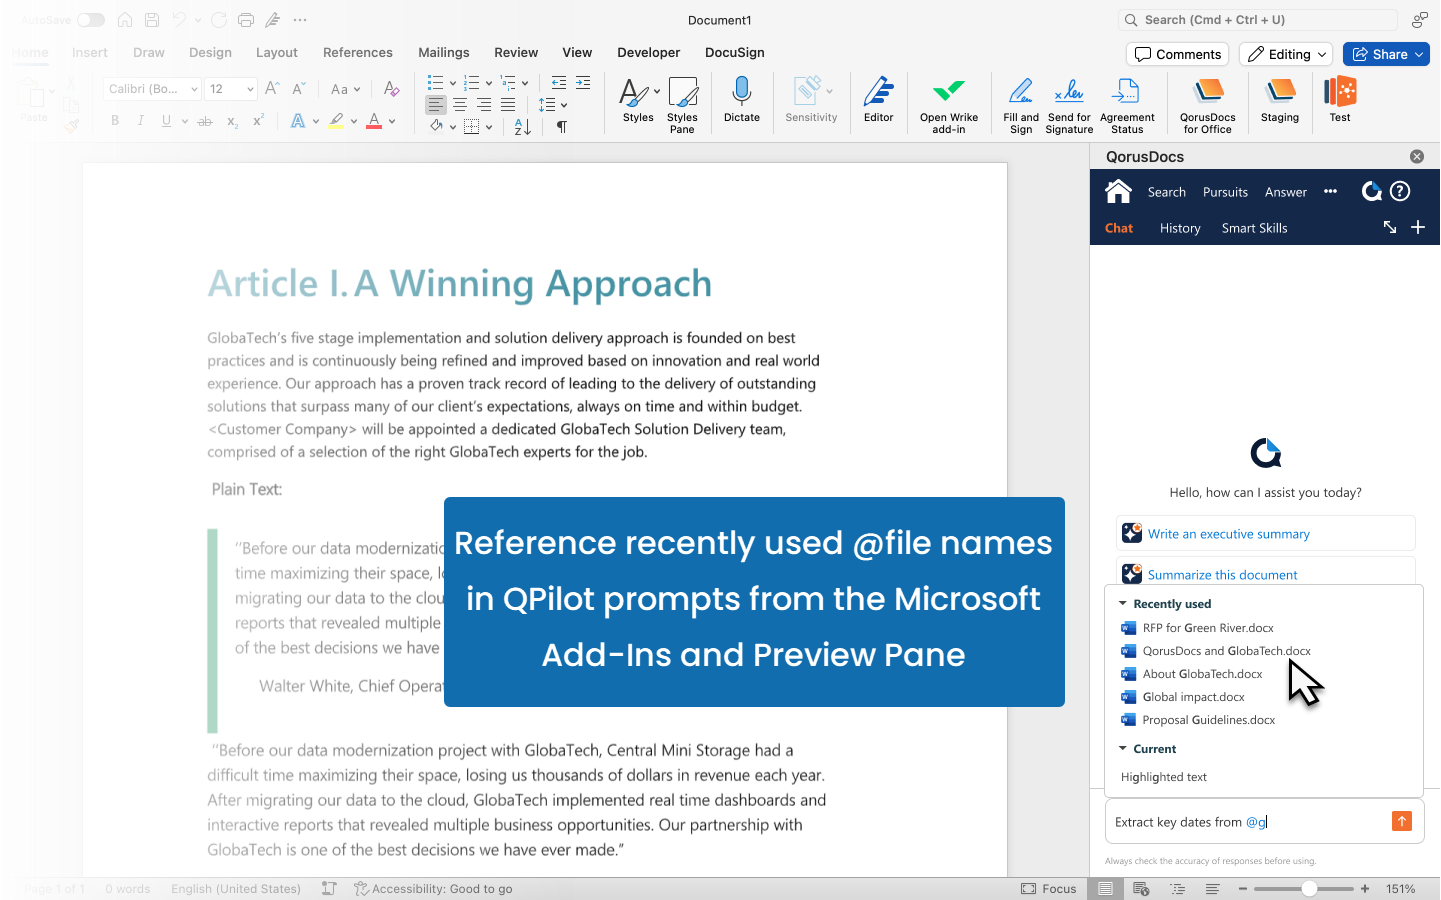Image resolution: width=1441 pixels, height=900 pixels.
Task: Justify paragraph text
Action: [x=508, y=105]
